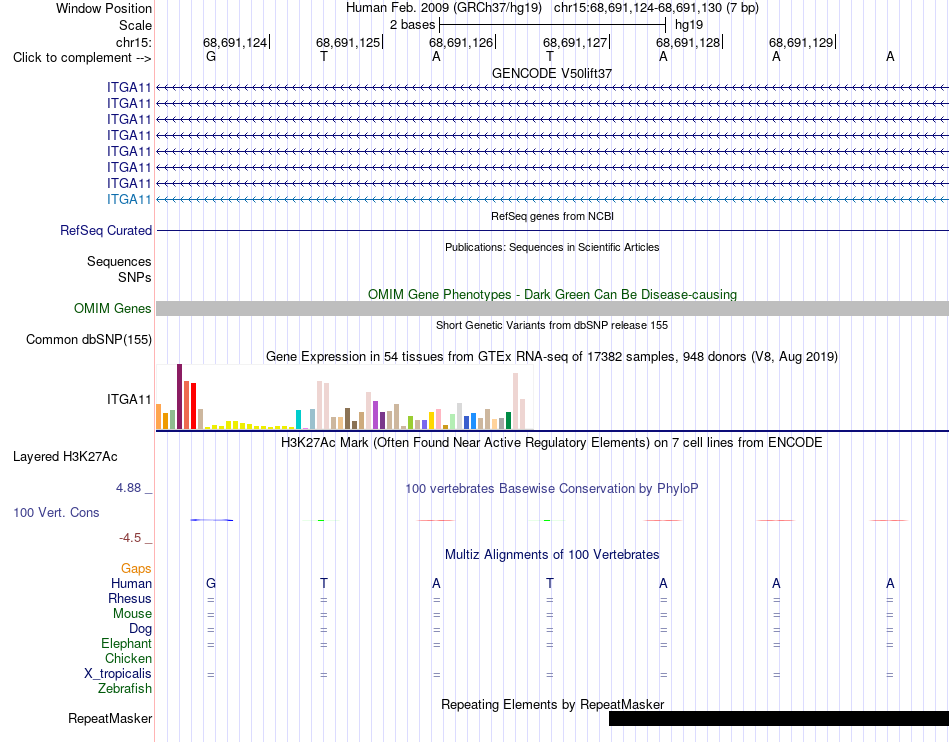Click the 'X_tropicalis' alignment row label
This screenshot has width=950, height=742.
118,674
